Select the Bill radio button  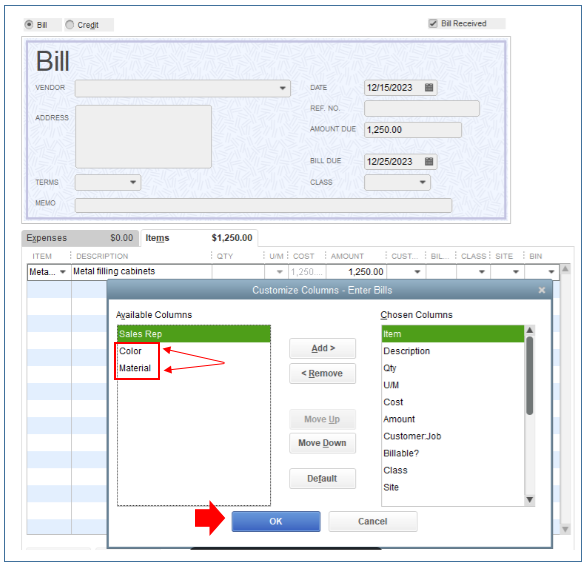point(29,25)
